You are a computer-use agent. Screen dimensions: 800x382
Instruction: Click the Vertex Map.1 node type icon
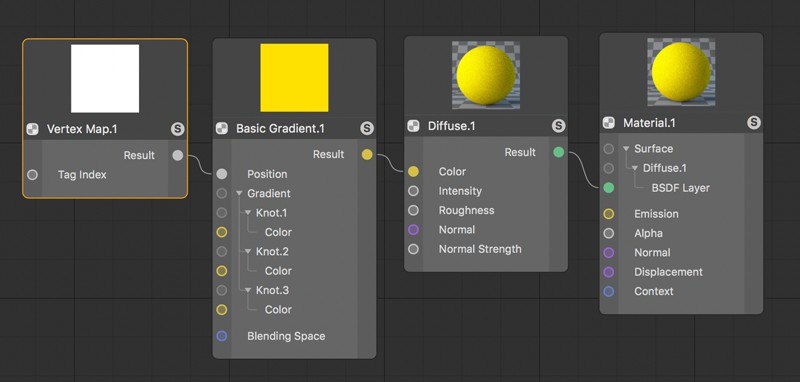point(32,129)
